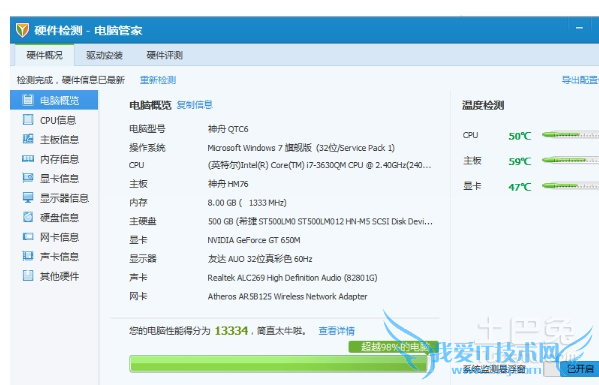Viewport: 599px width, 385px height.
Task: Click the green performance score bar
Action: [278, 364]
